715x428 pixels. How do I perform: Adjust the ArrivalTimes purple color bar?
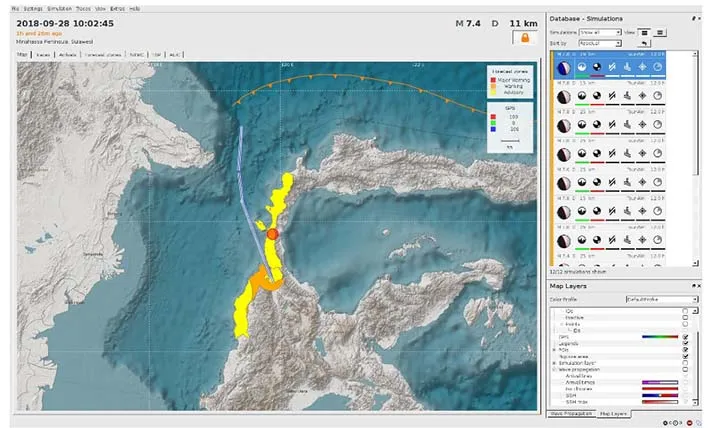[660, 382]
